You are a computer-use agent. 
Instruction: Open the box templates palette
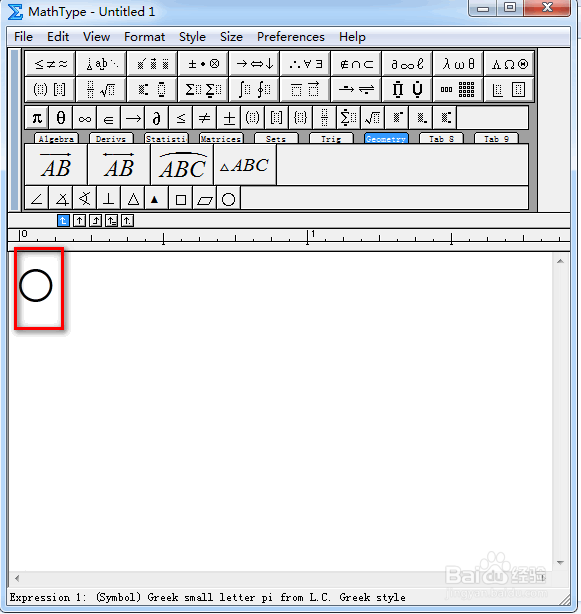[509, 89]
